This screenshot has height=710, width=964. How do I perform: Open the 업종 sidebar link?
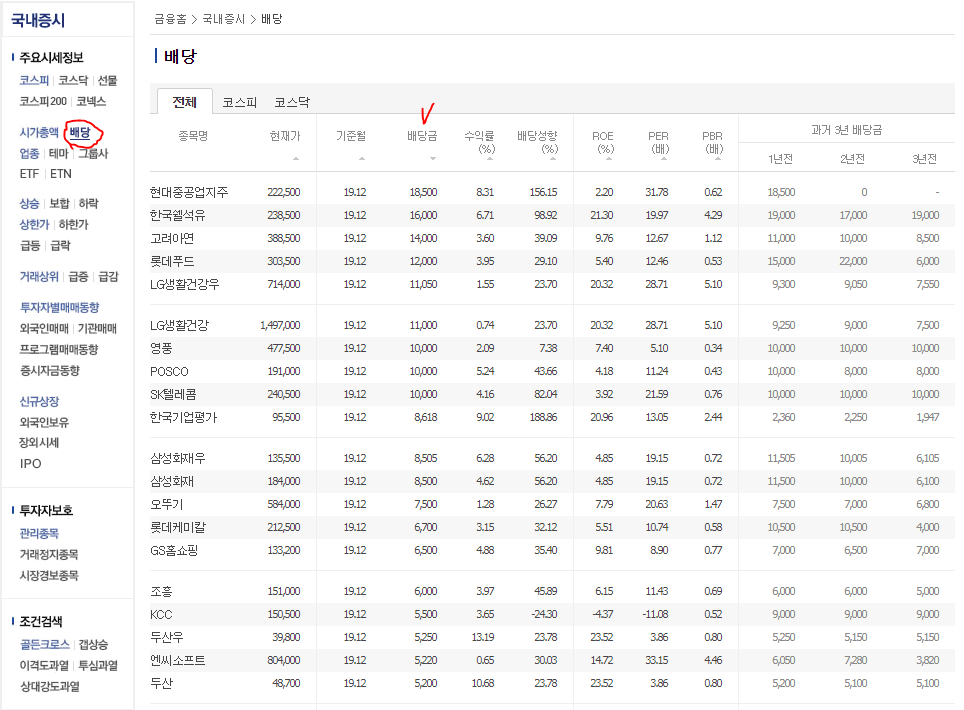[x=29, y=154]
